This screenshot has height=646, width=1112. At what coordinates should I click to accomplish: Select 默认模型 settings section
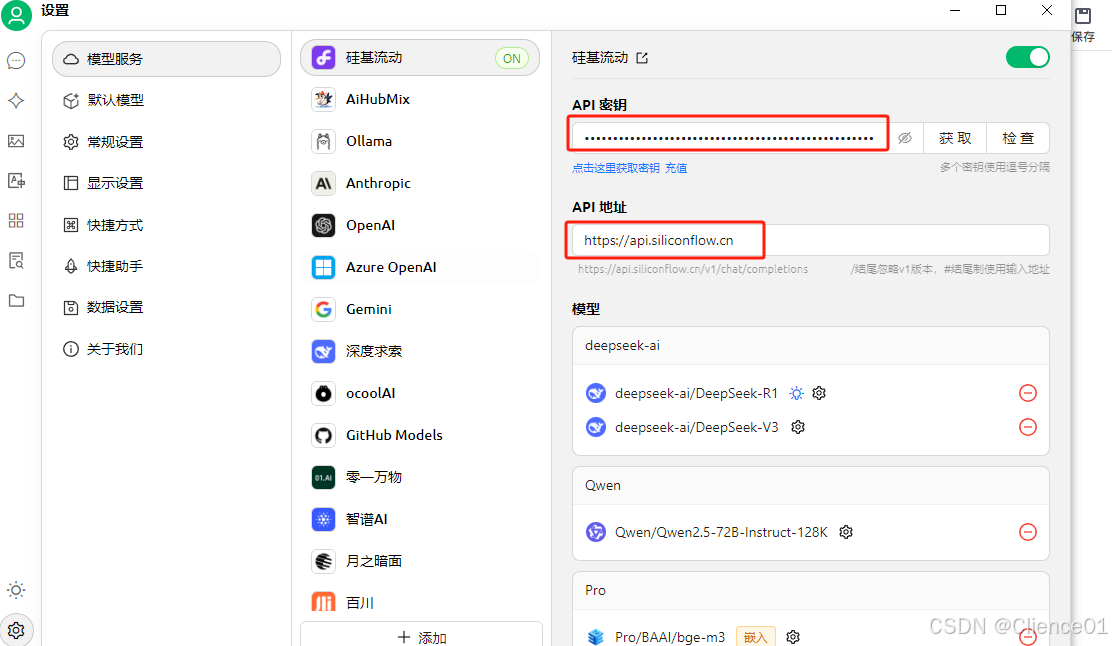tap(167, 100)
